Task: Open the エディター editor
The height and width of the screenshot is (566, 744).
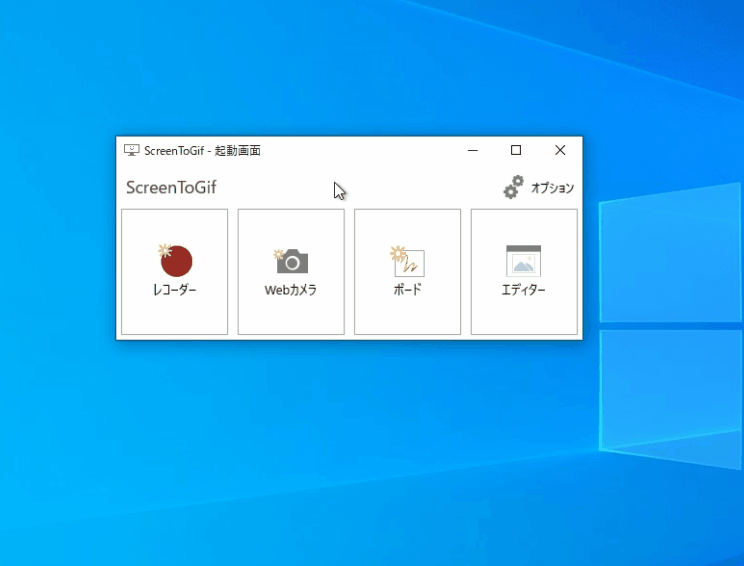Action: [x=524, y=272]
